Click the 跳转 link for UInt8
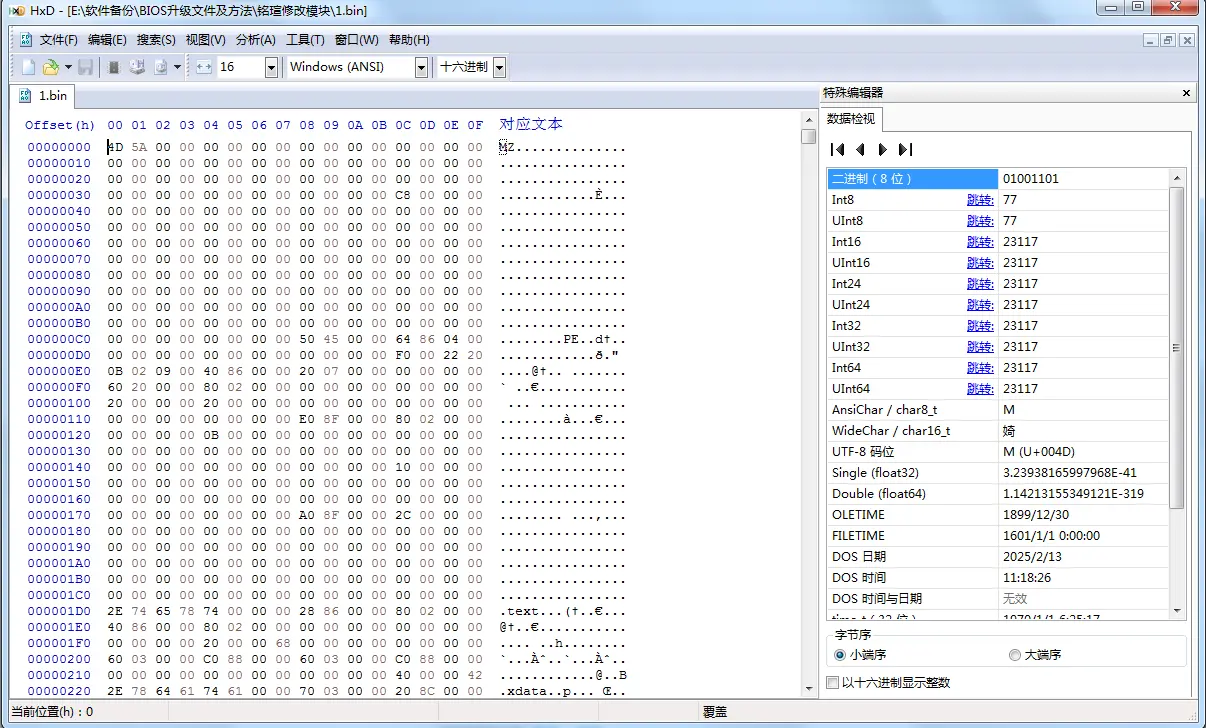 coord(980,221)
